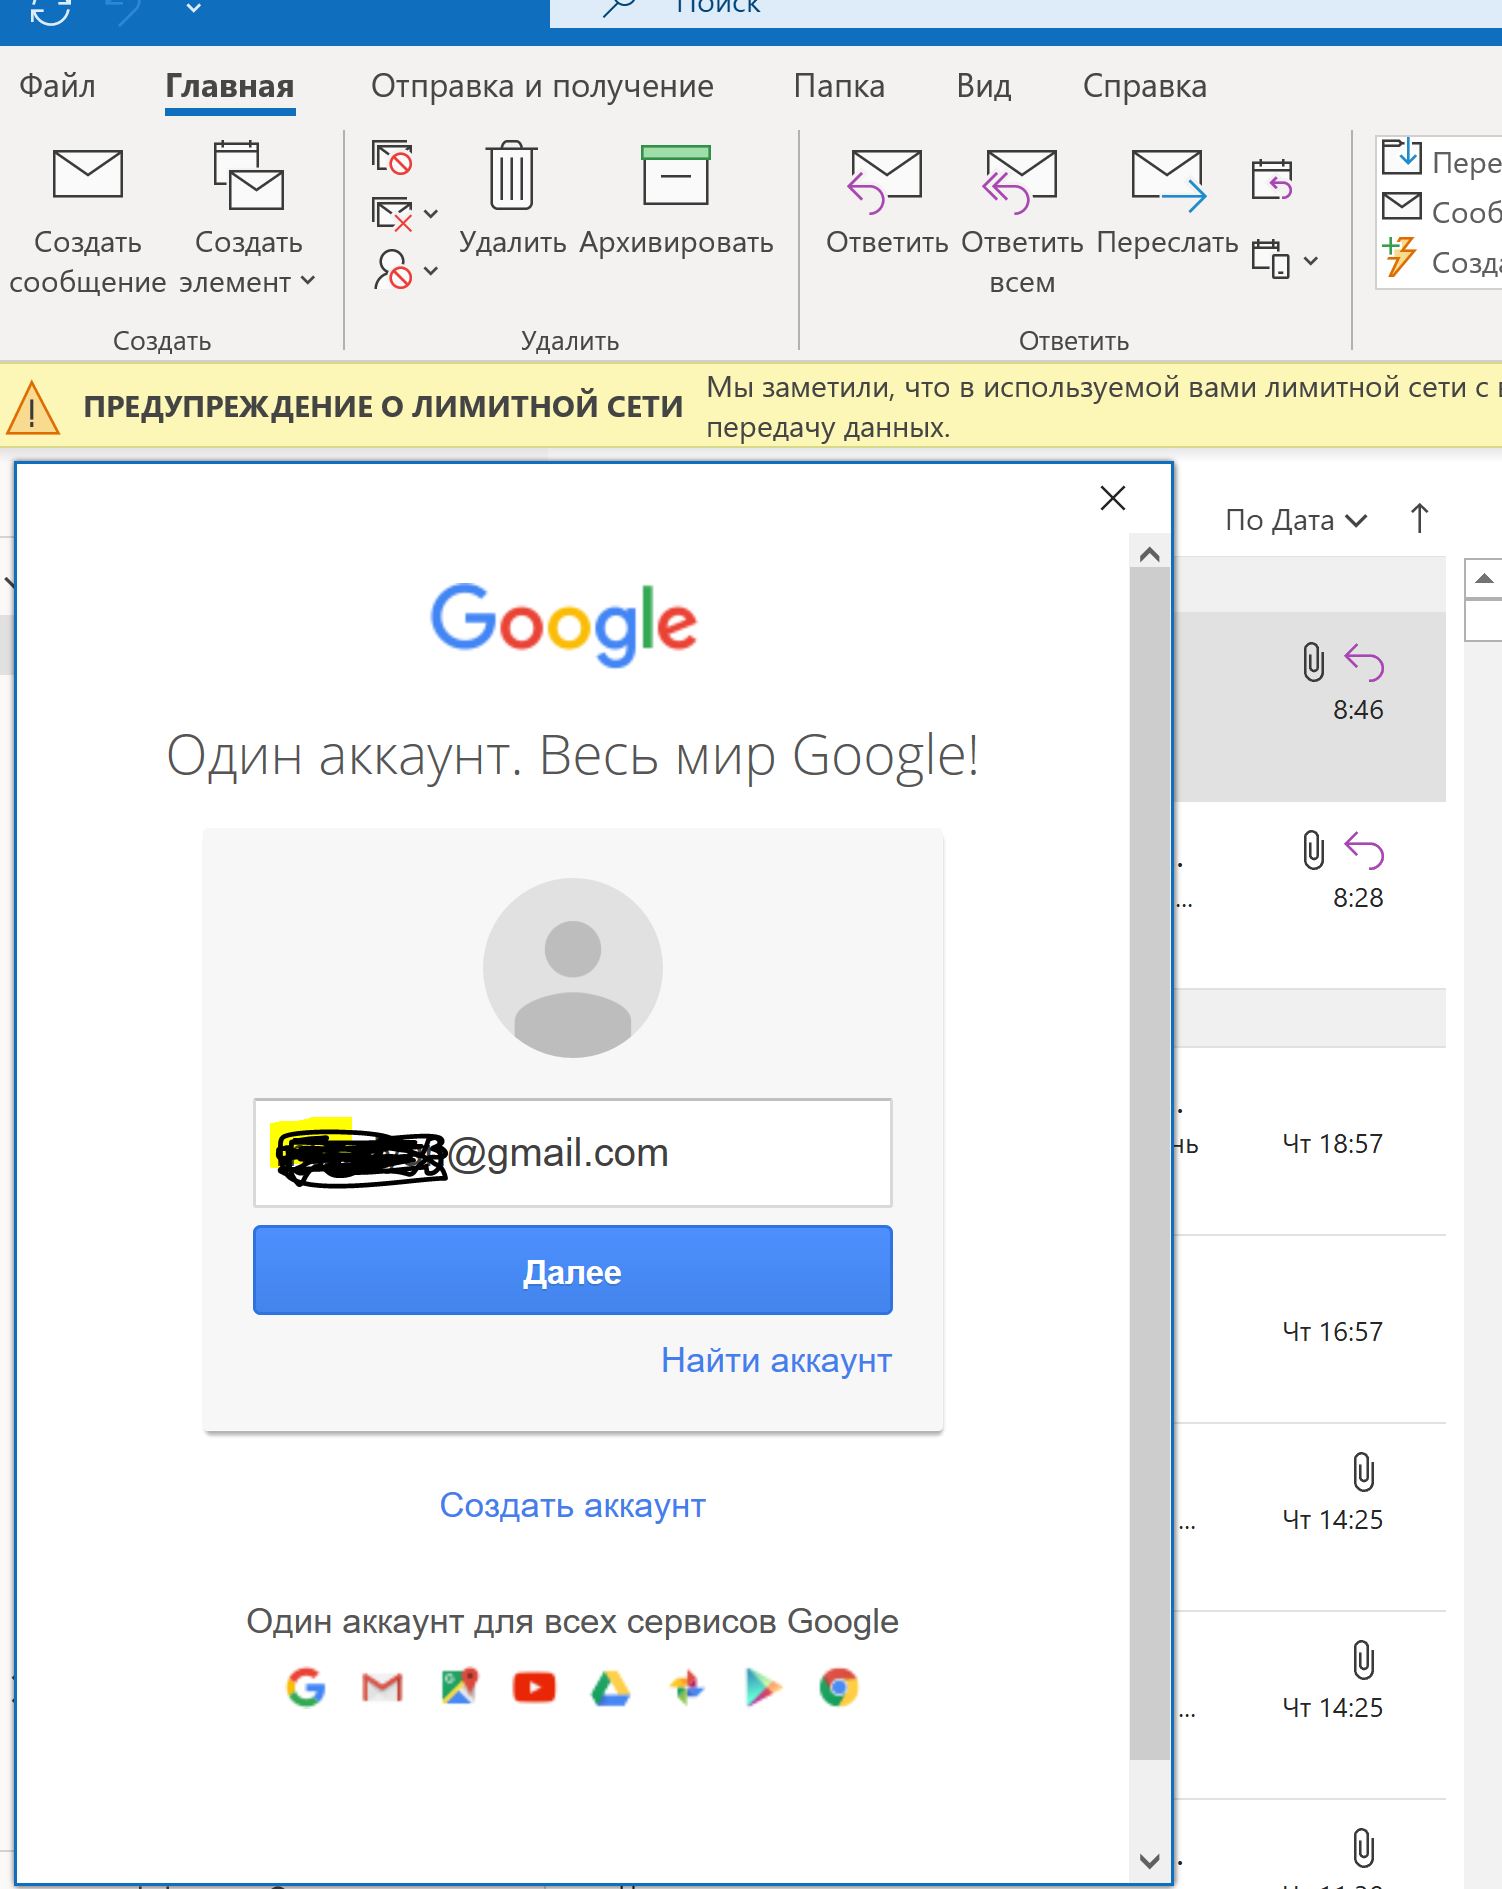Click the Google Drive service icon

tap(611, 1688)
